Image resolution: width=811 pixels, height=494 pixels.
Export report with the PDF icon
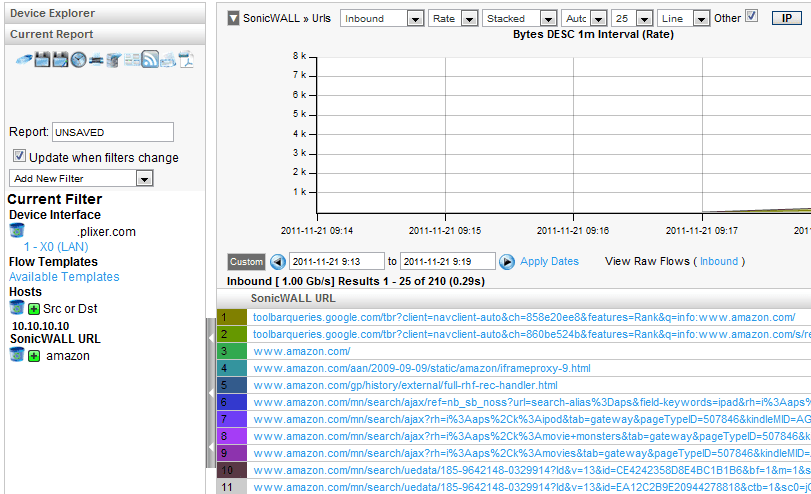(x=186, y=59)
